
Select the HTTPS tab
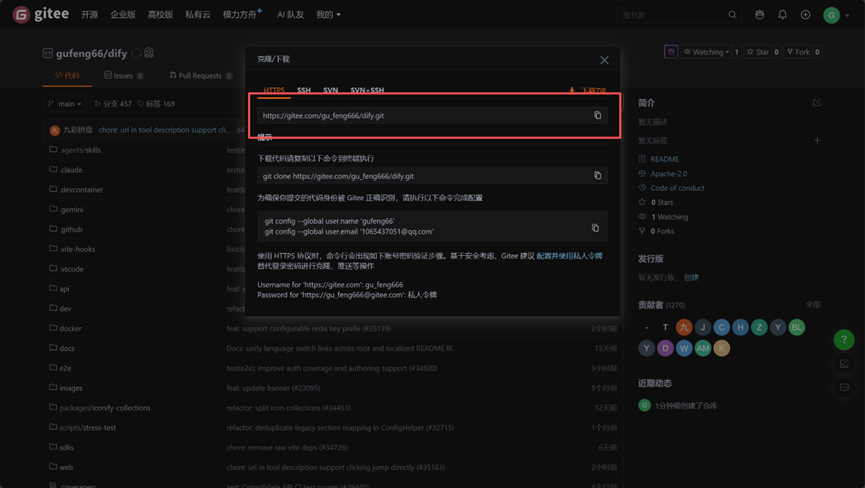(x=274, y=90)
